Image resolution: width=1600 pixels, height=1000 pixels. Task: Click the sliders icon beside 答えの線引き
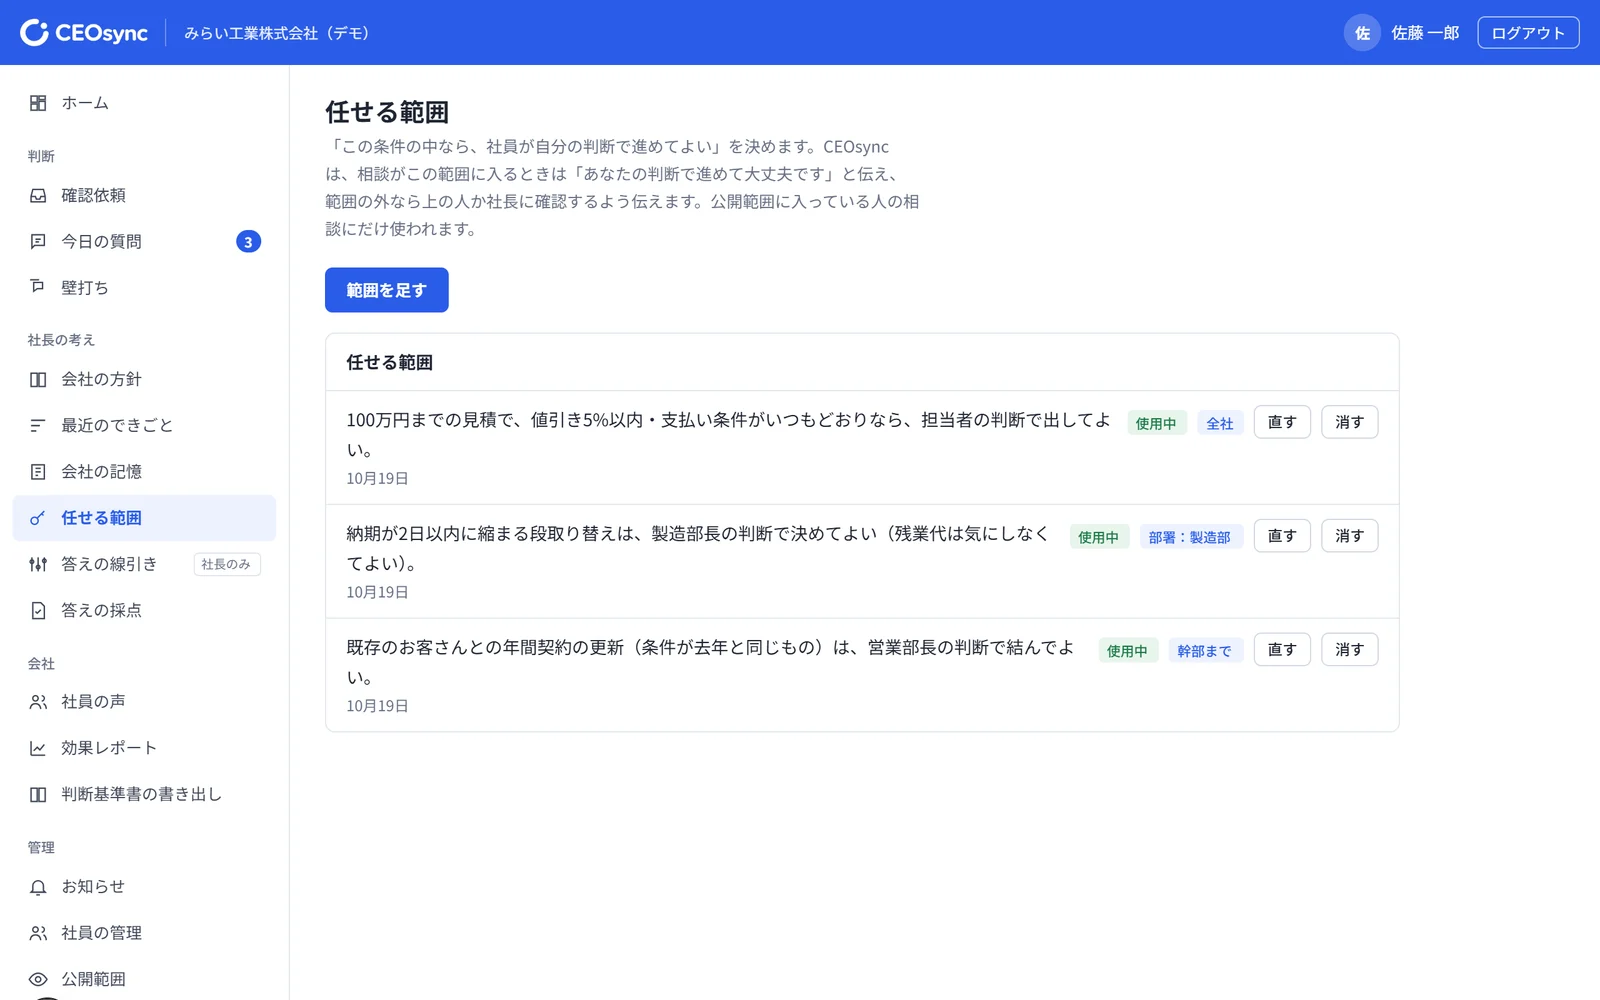click(38, 564)
